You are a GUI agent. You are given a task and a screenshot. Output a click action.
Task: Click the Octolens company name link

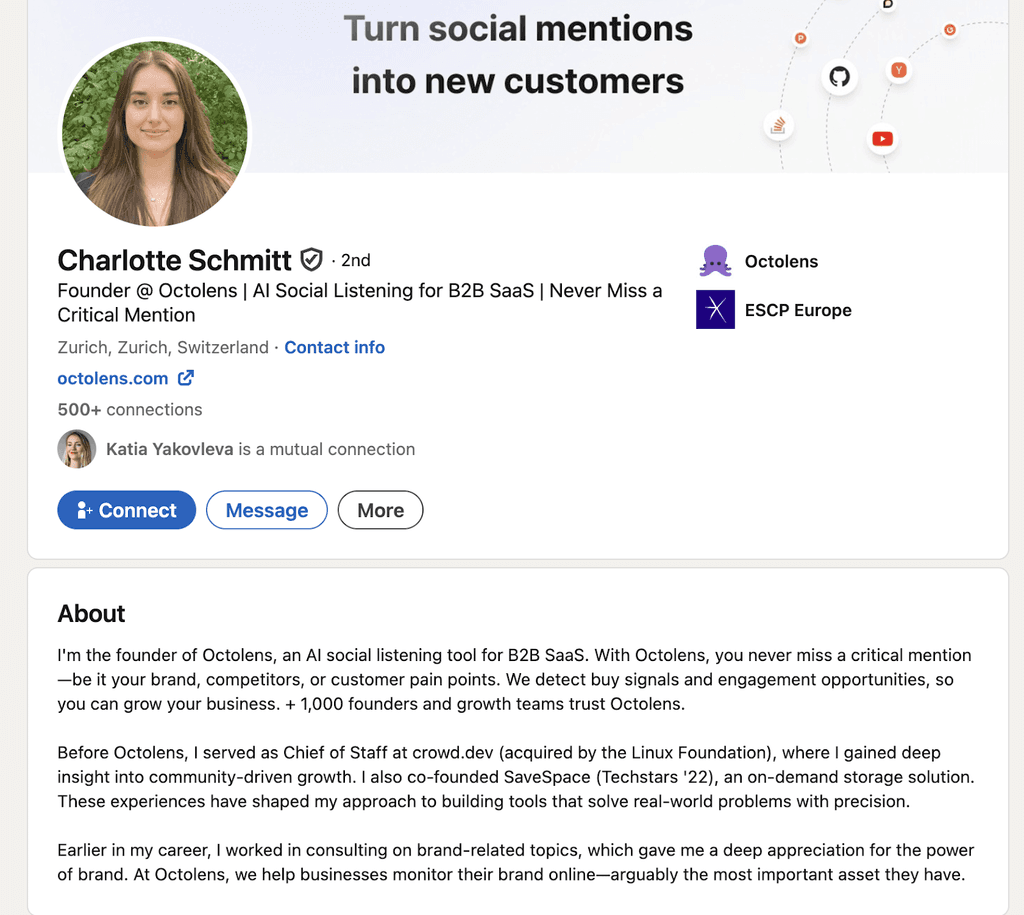pos(781,261)
